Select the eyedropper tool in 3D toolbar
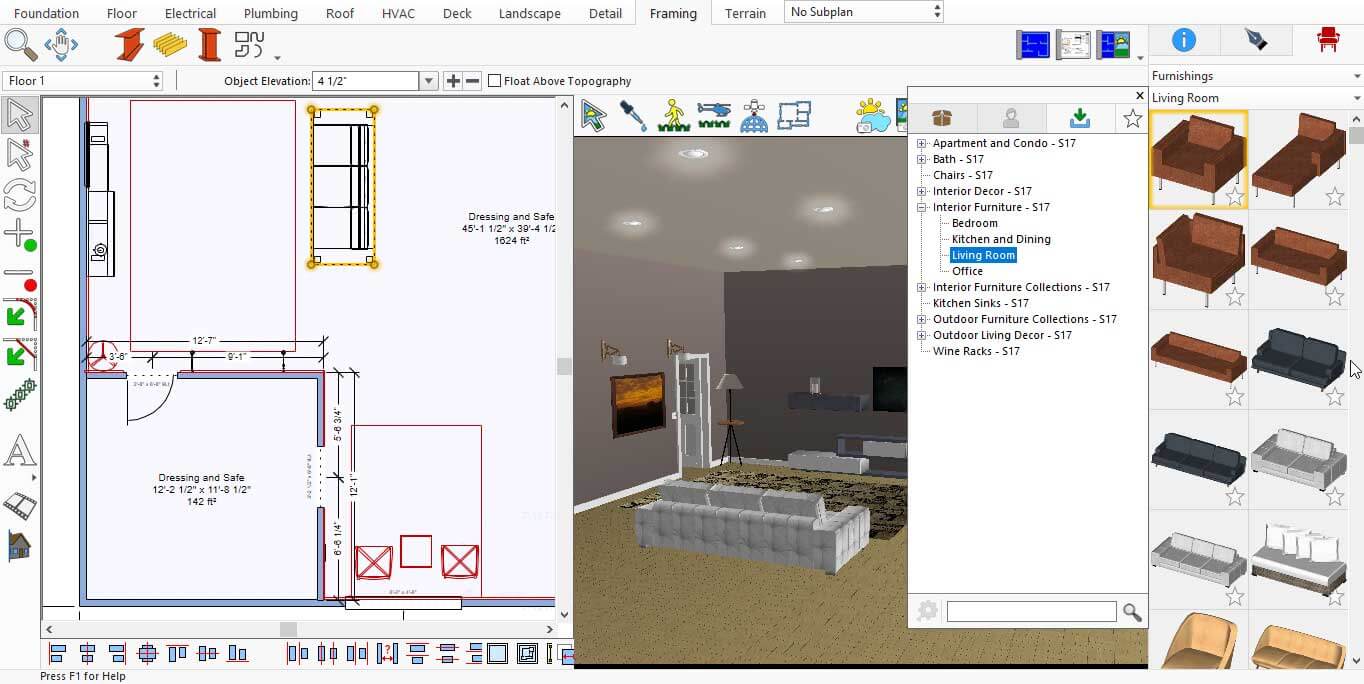 point(633,116)
